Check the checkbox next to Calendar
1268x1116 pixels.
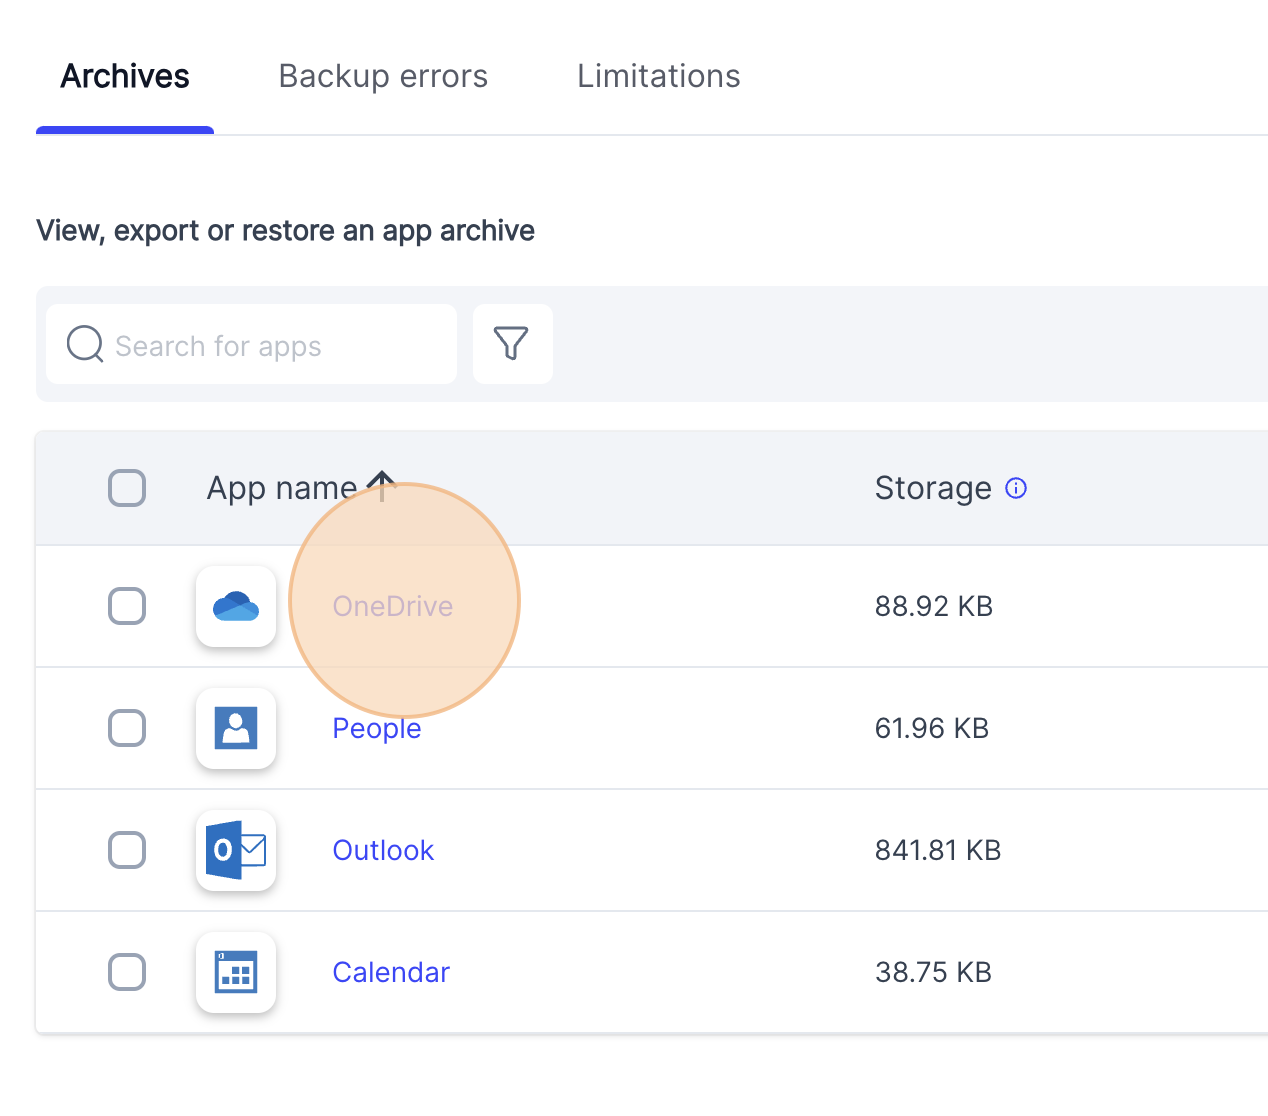(x=127, y=972)
